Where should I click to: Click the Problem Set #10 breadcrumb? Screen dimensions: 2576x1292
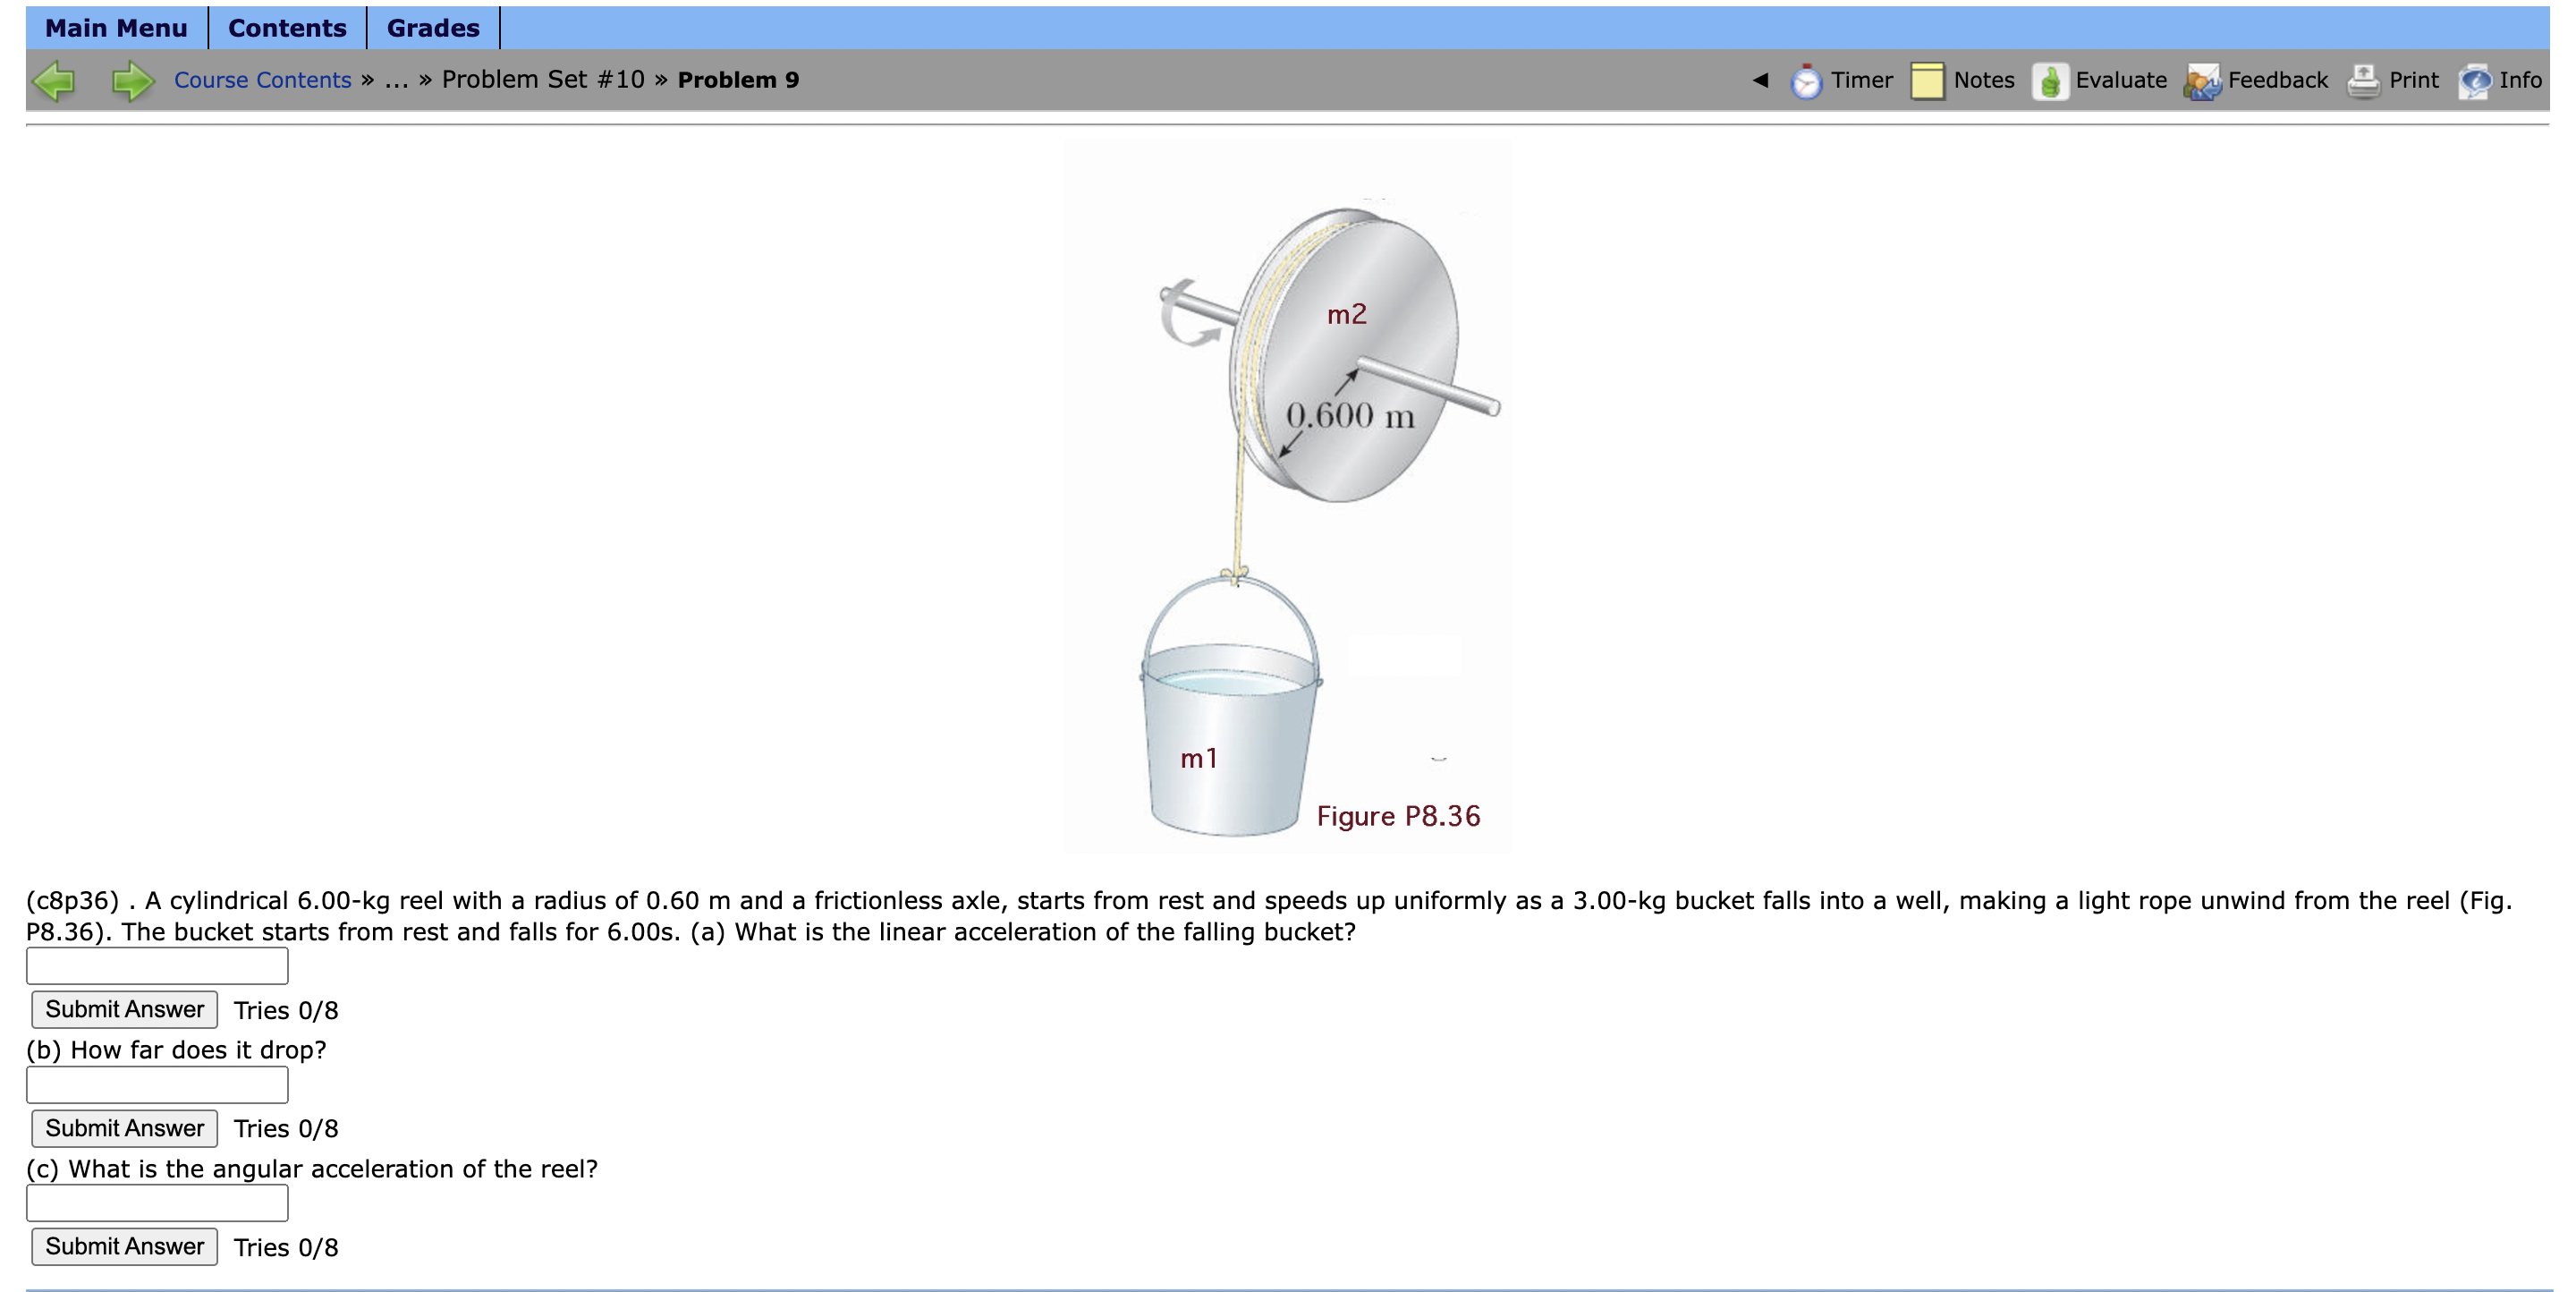tap(541, 80)
